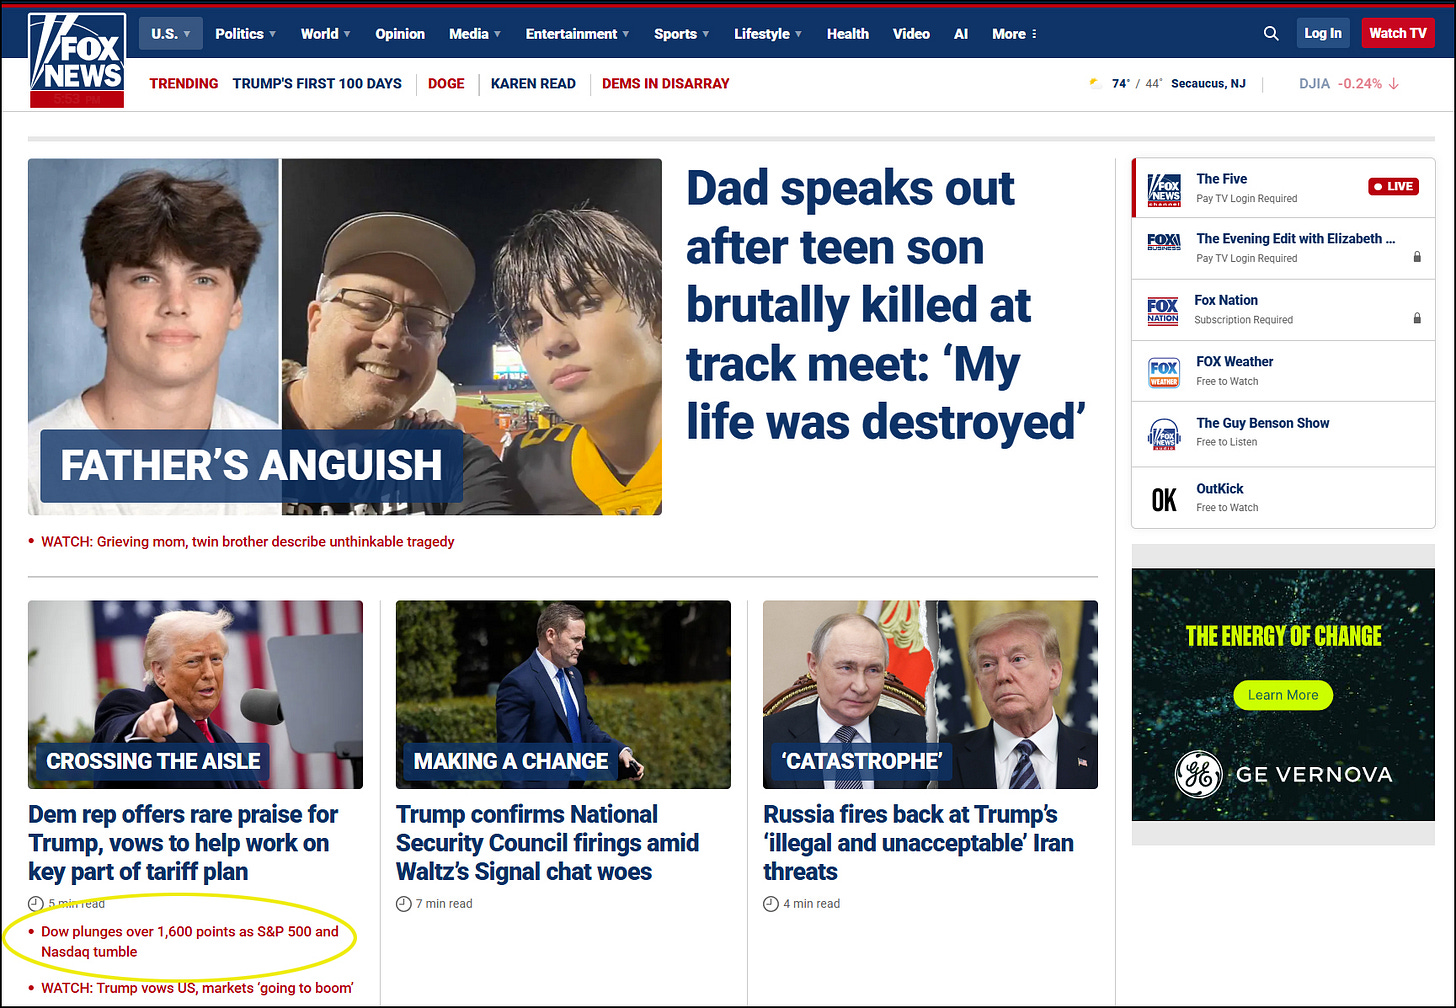Image resolution: width=1456 pixels, height=1008 pixels.
Task: Open Dem rep offers rare praise headline
Action: click(184, 843)
